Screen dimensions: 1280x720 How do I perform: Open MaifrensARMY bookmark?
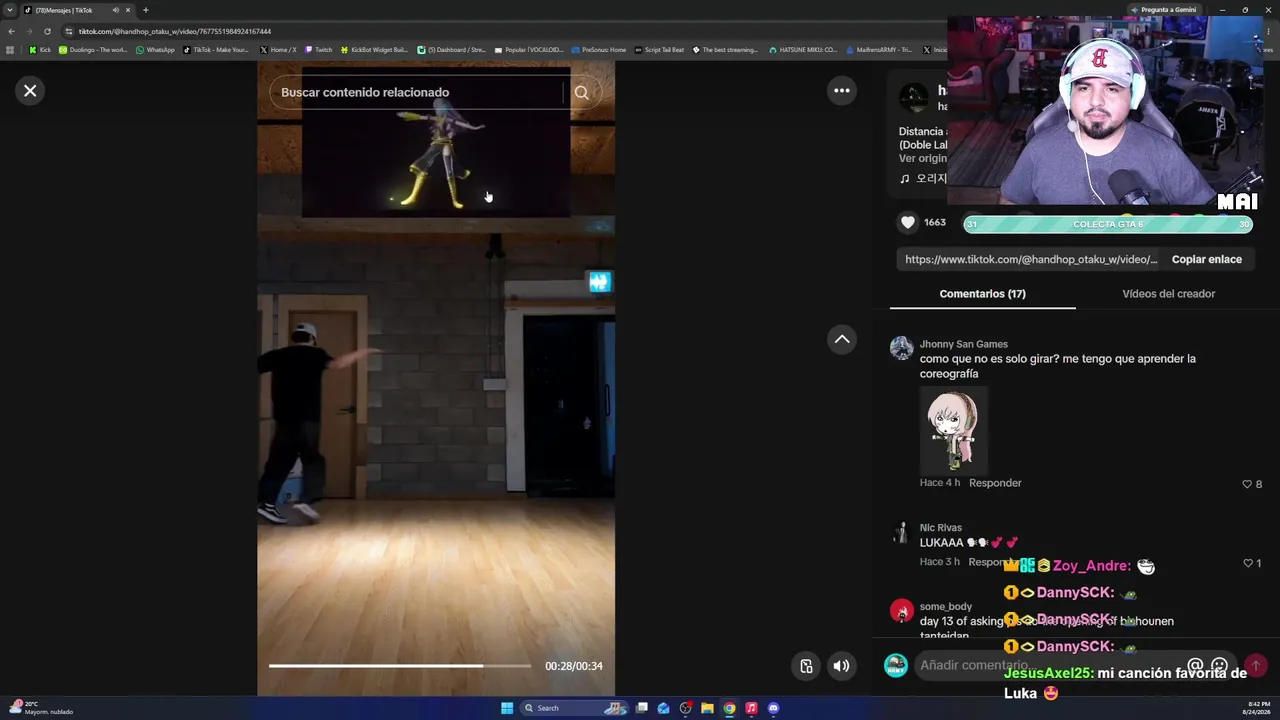(879, 49)
